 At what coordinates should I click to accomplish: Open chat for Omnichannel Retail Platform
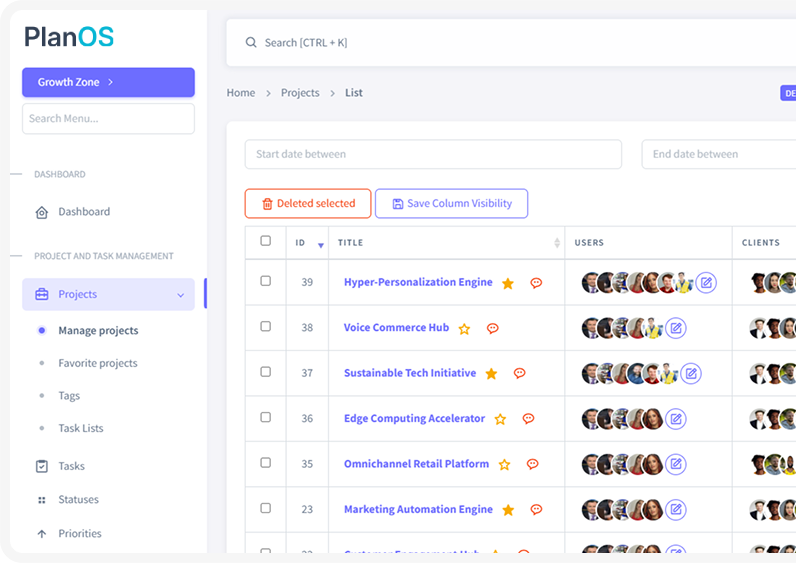tap(532, 464)
